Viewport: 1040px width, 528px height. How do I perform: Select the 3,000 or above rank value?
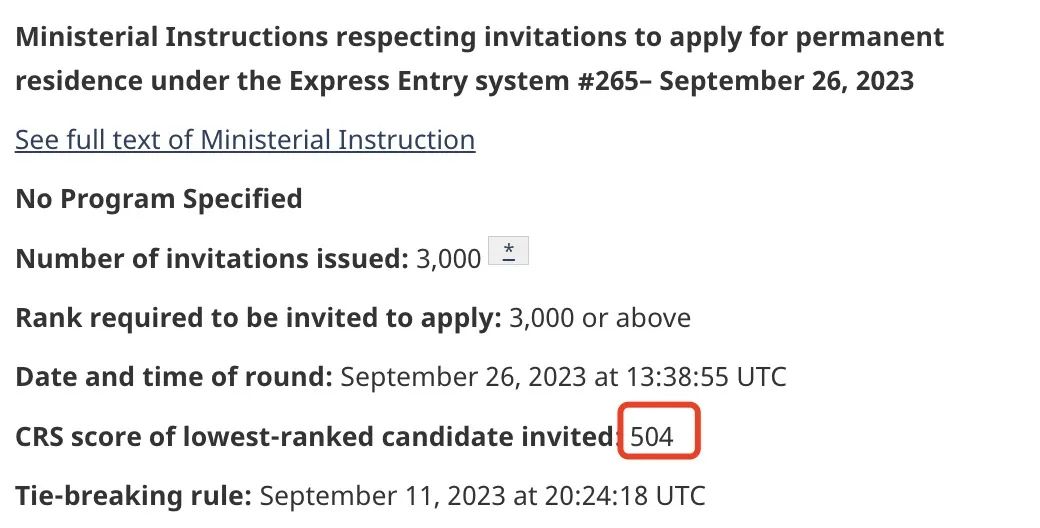(x=600, y=318)
